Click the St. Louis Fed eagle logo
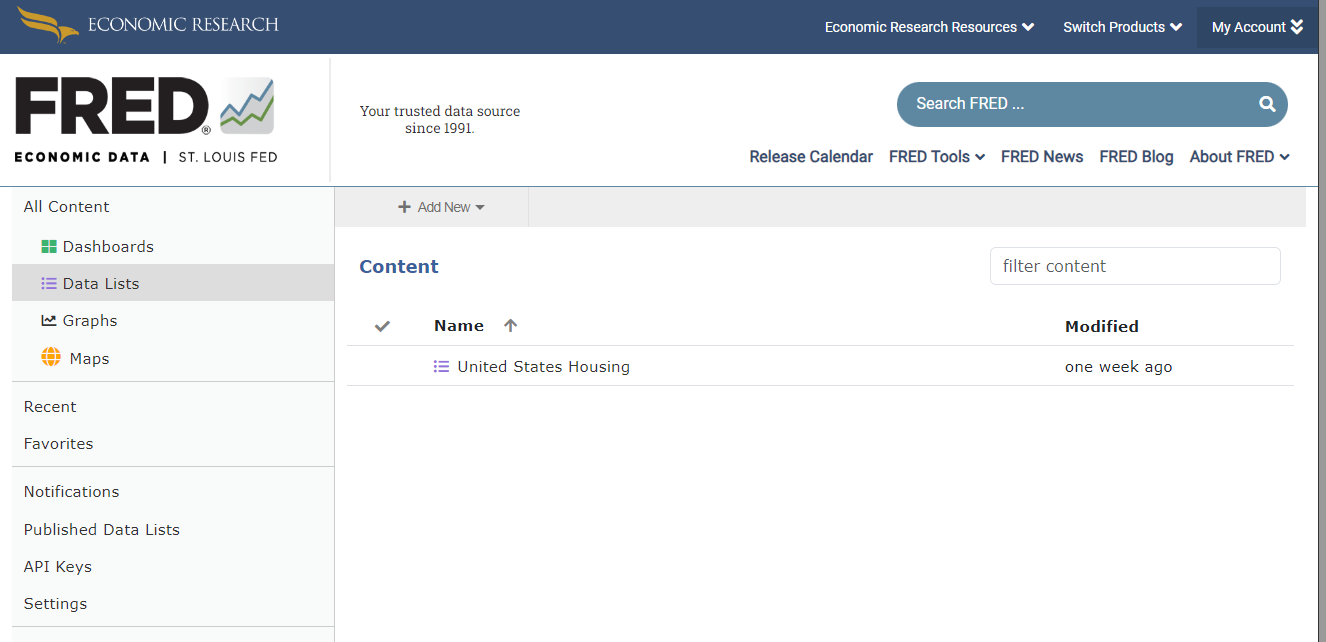1326x642 pixels. tap(48, 25)
